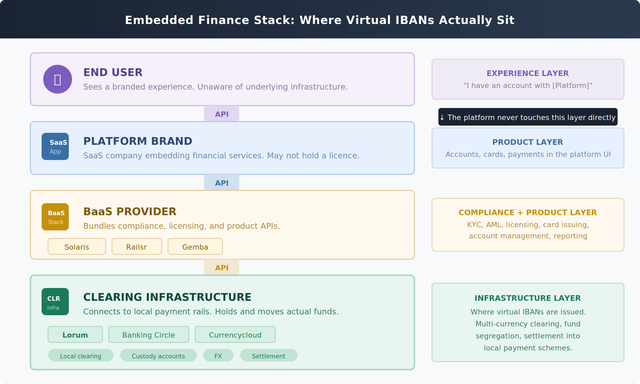Click the Local clearing tag
This screenshot has width=640, height=384.
(80, 356)
